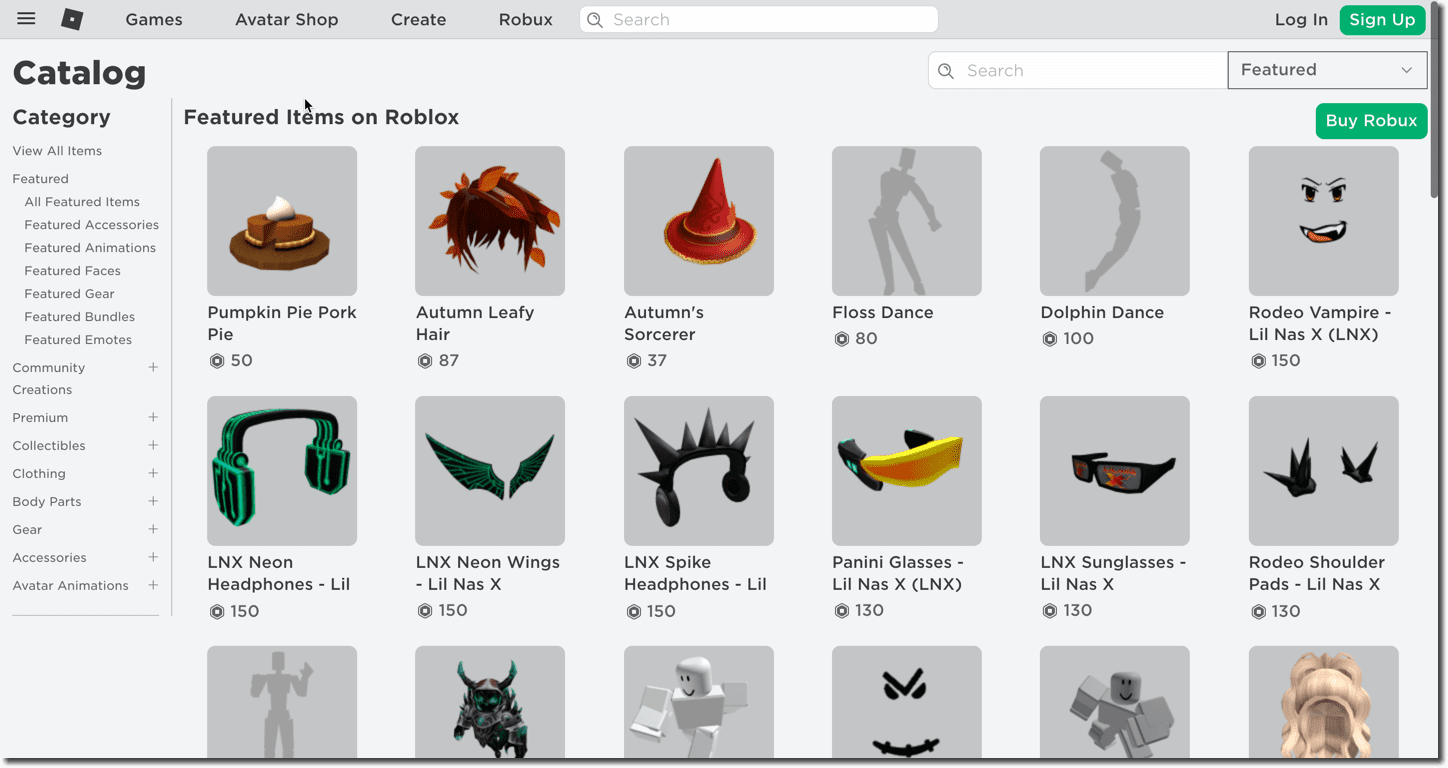Open Rodeo Shoulder Pads item image
This screenshot has width=1448, height=768.
click(1324, 471)
